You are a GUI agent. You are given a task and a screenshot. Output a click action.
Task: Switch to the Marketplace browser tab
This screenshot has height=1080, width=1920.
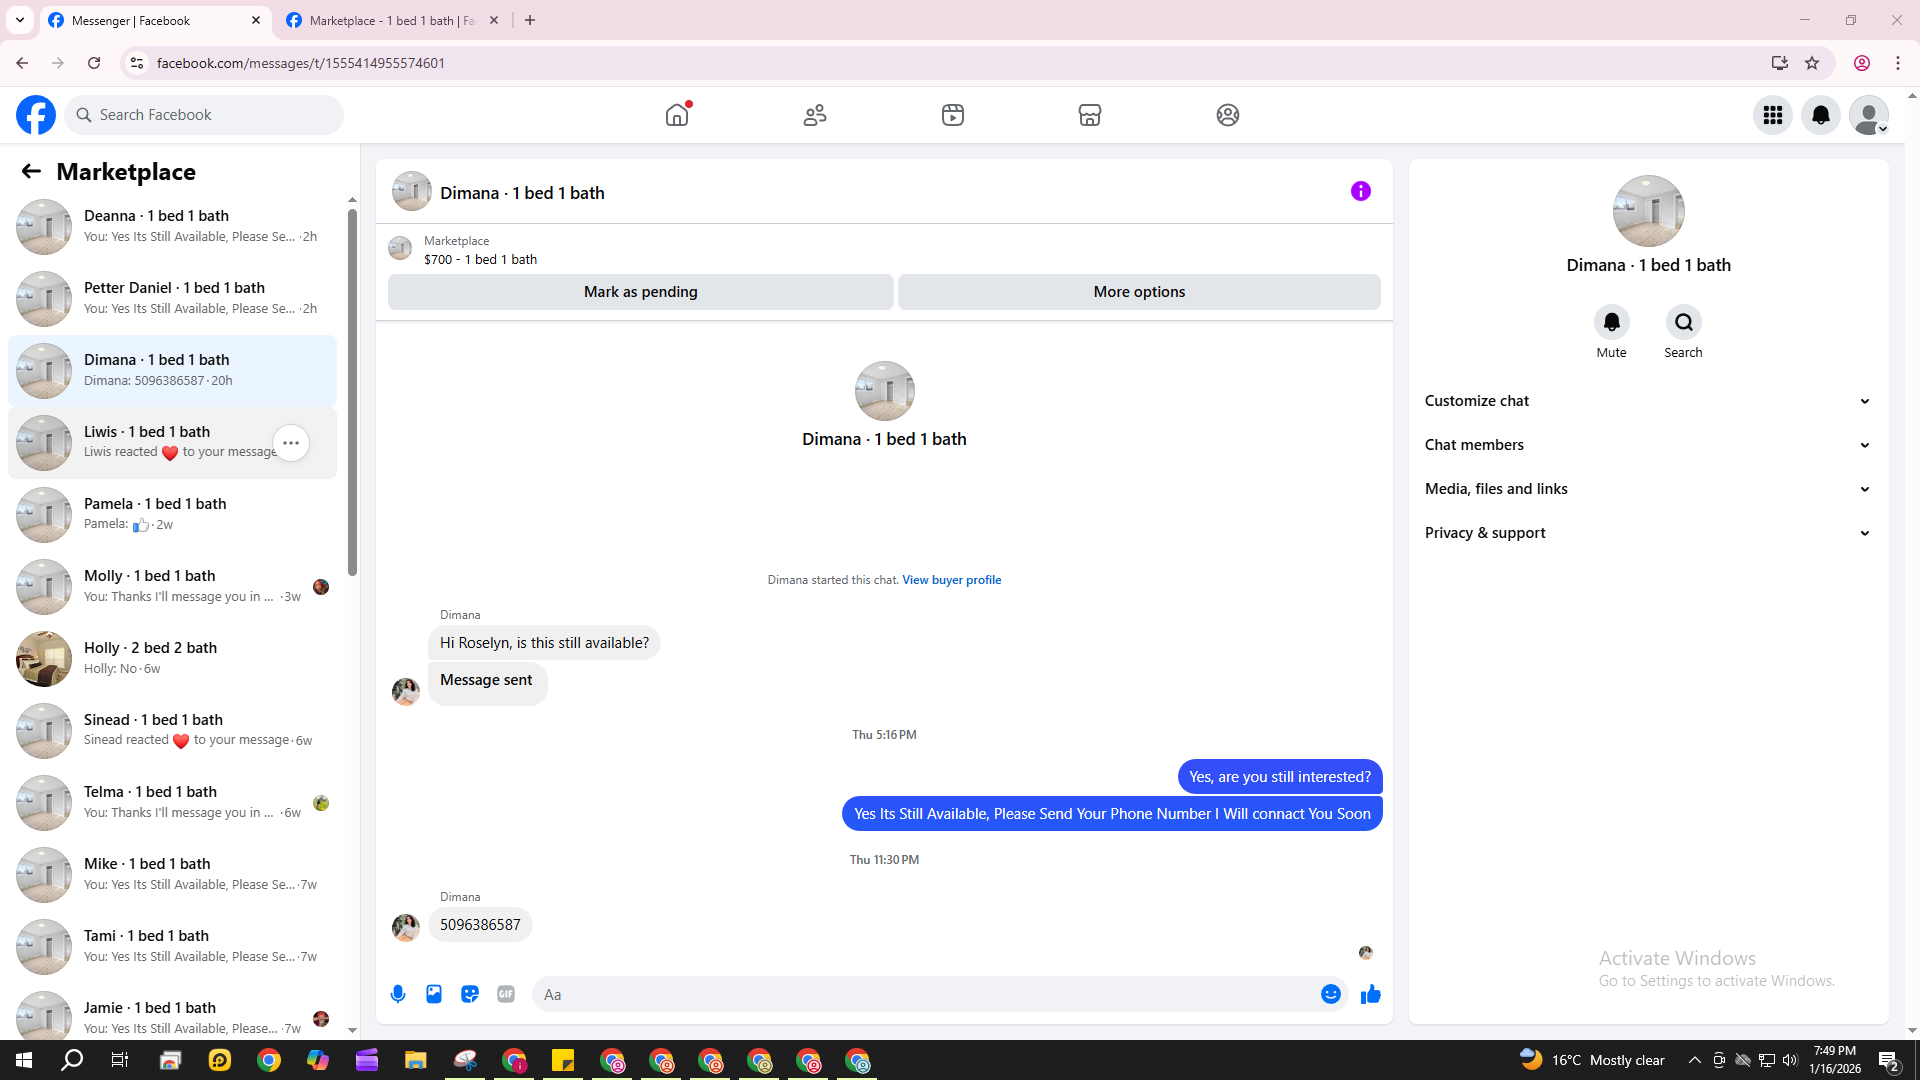[x=390, y=20]
